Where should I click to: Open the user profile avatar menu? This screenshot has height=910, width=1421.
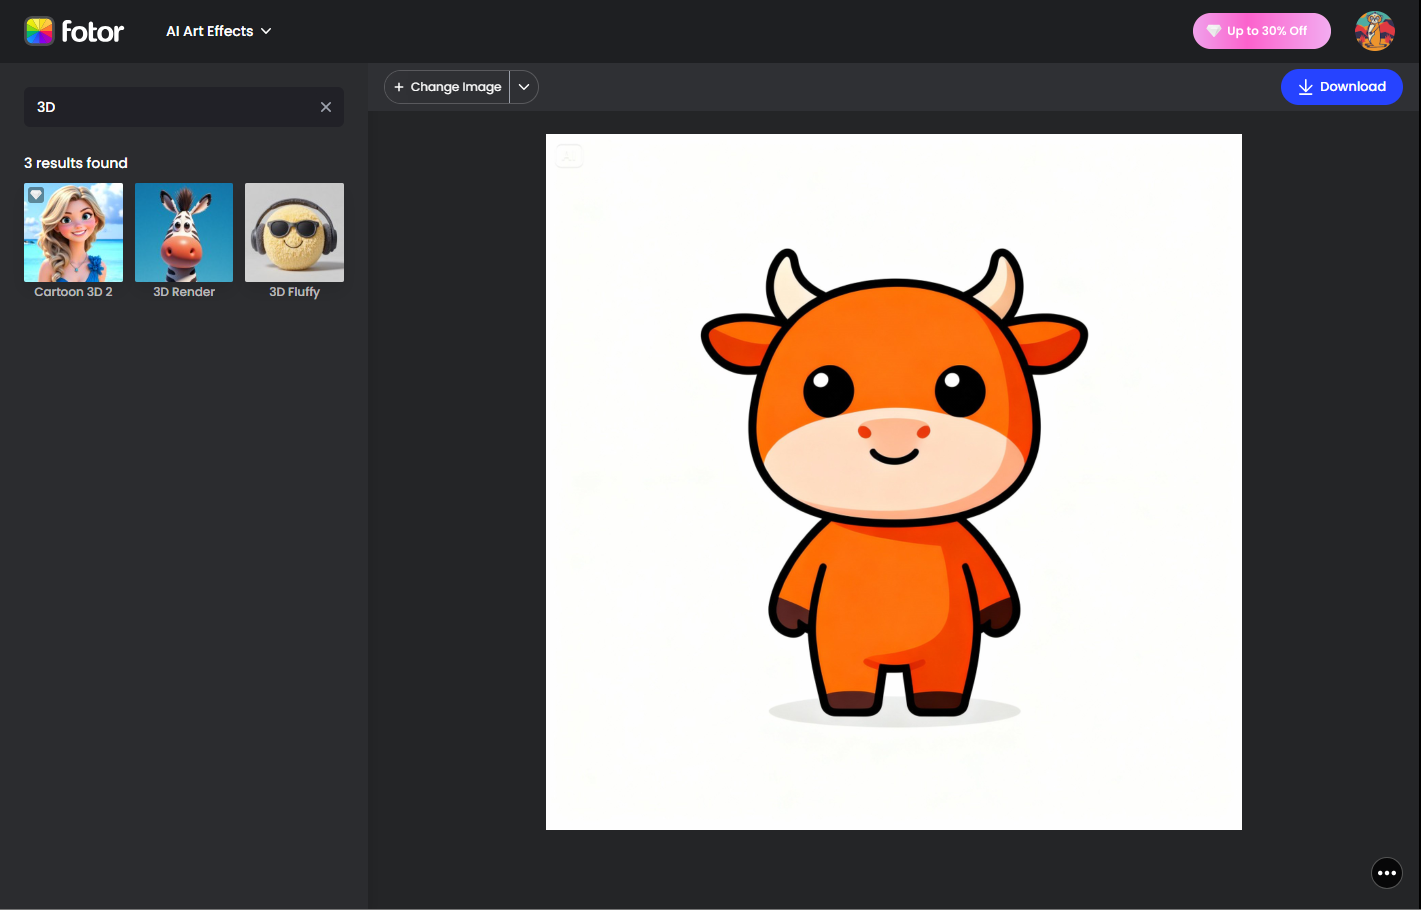pyautogui.click(x=1375, y=31)
